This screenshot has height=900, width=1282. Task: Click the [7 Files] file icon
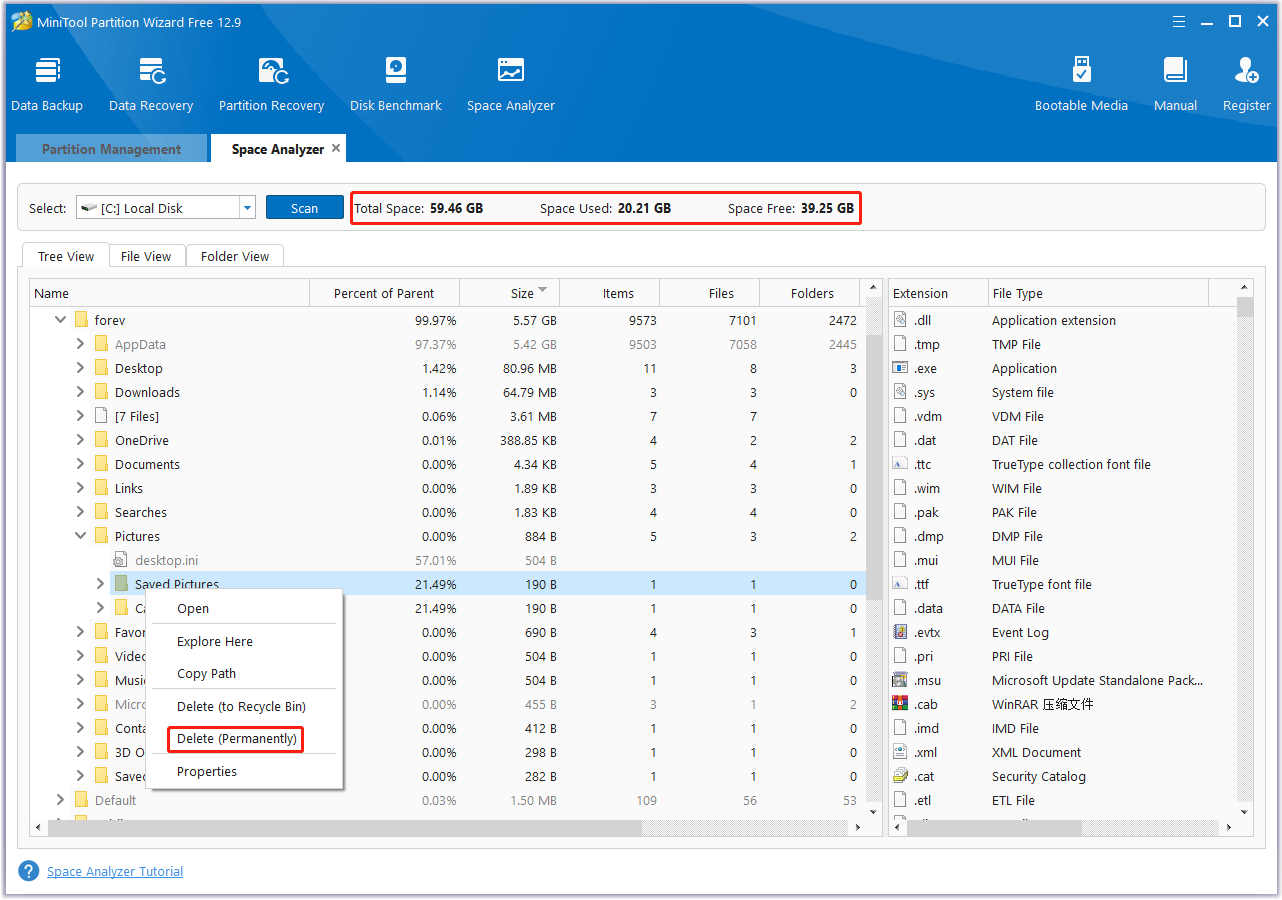coord(101,416)
